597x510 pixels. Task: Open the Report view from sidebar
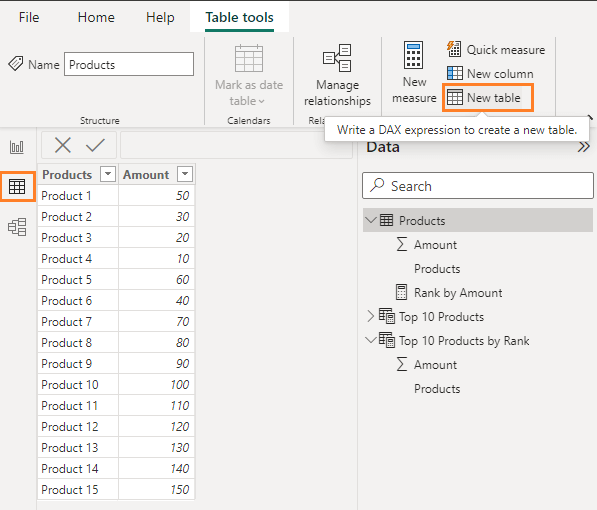[17, 147]
